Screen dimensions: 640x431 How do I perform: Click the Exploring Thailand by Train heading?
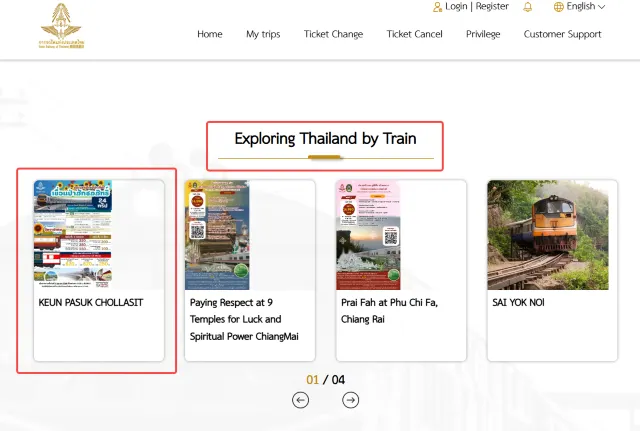point(325,139)
